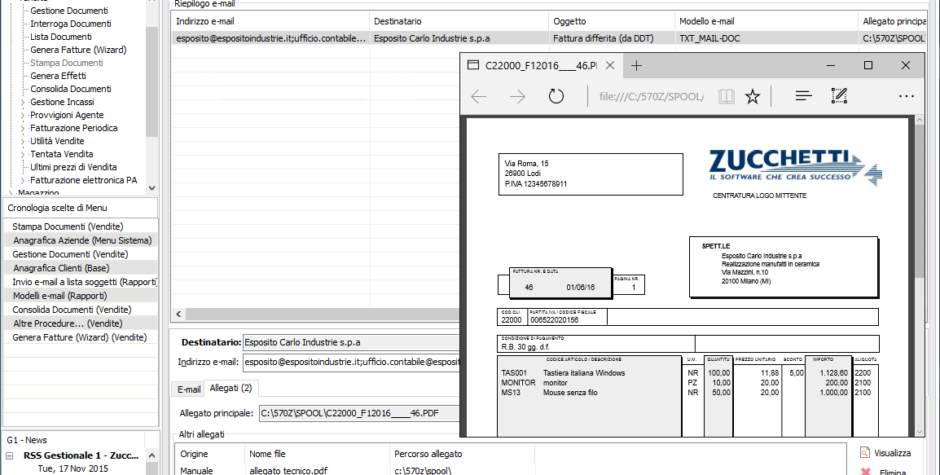This screenshot has width=940, height=475.
Task: Click the Destinatario input field
Action: [x=351, y=342]
